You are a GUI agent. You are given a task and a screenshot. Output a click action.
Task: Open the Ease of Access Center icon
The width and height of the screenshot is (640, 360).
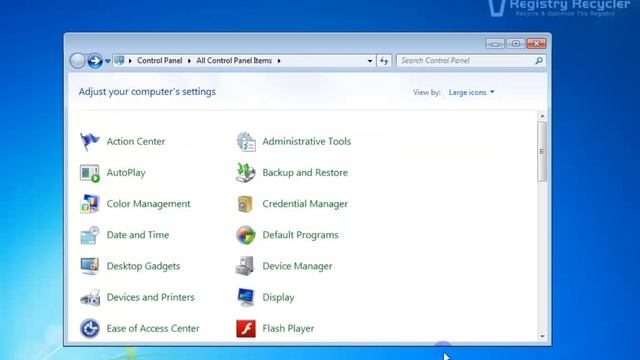click(90, 329)
